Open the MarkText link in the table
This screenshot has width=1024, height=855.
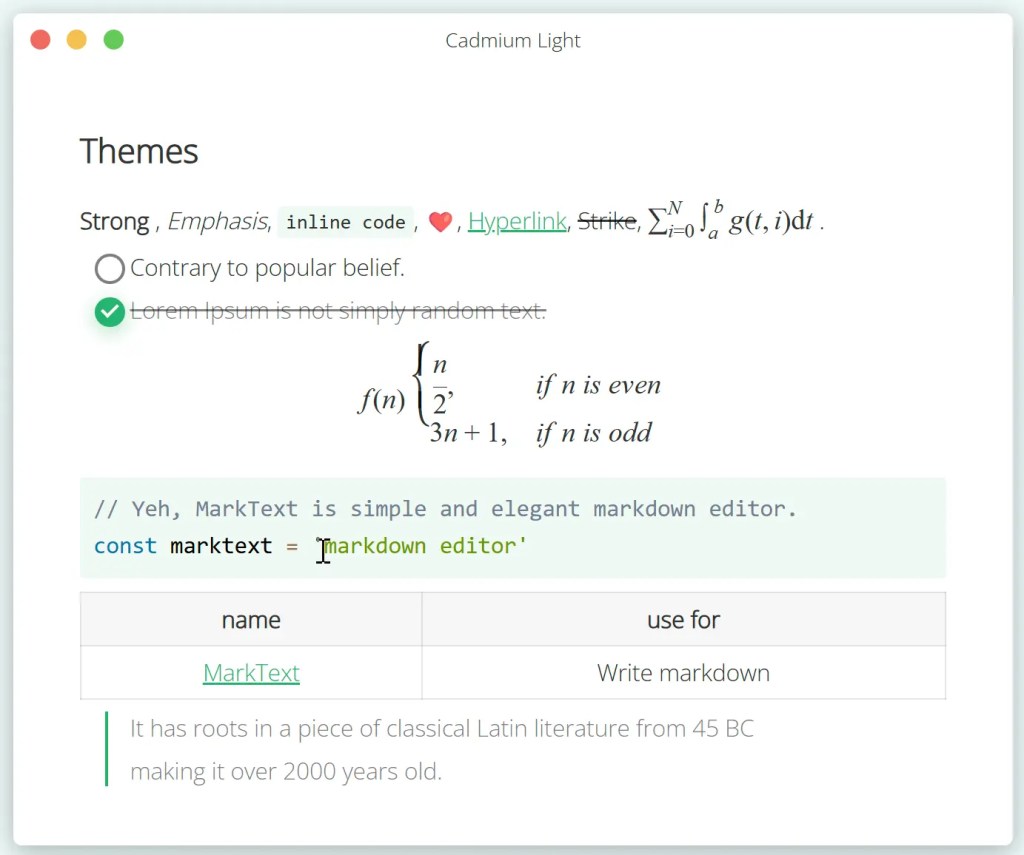coord(251,673)
